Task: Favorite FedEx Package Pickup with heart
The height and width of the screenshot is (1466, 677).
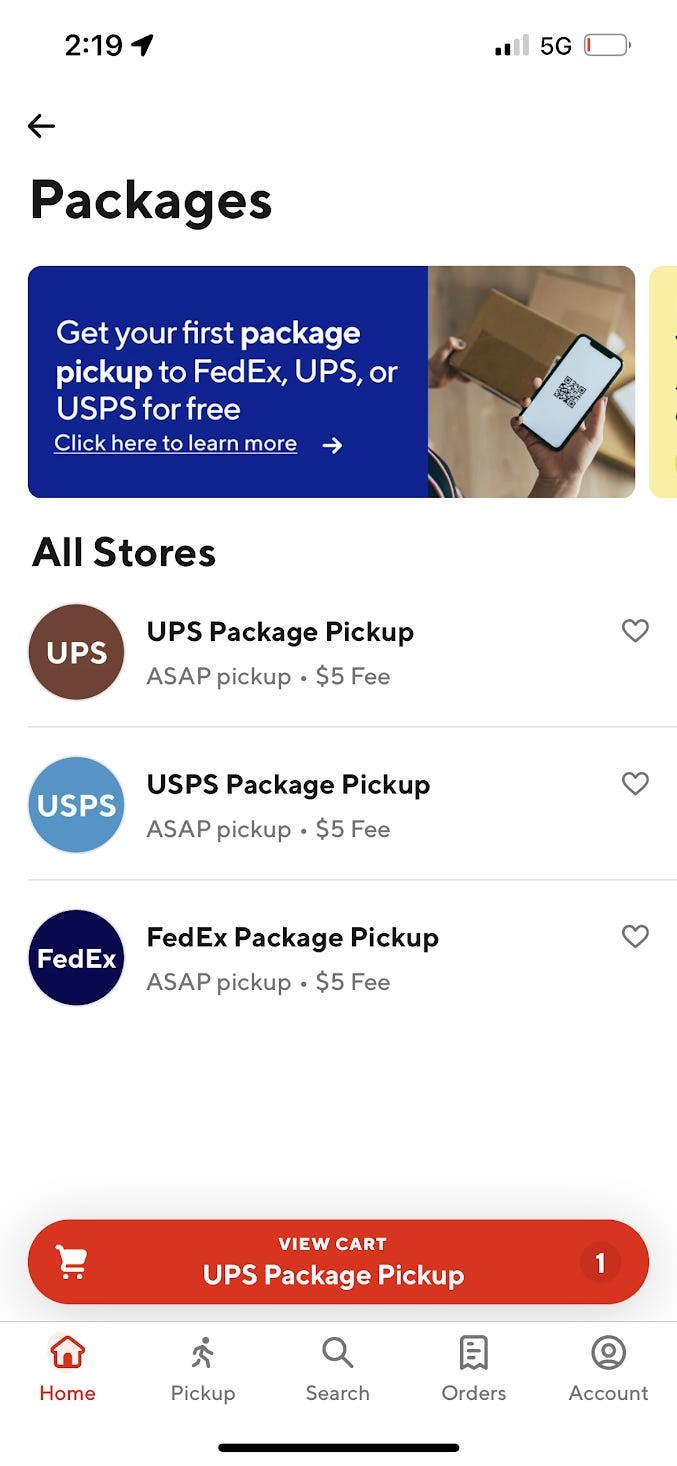Action: 635,936
